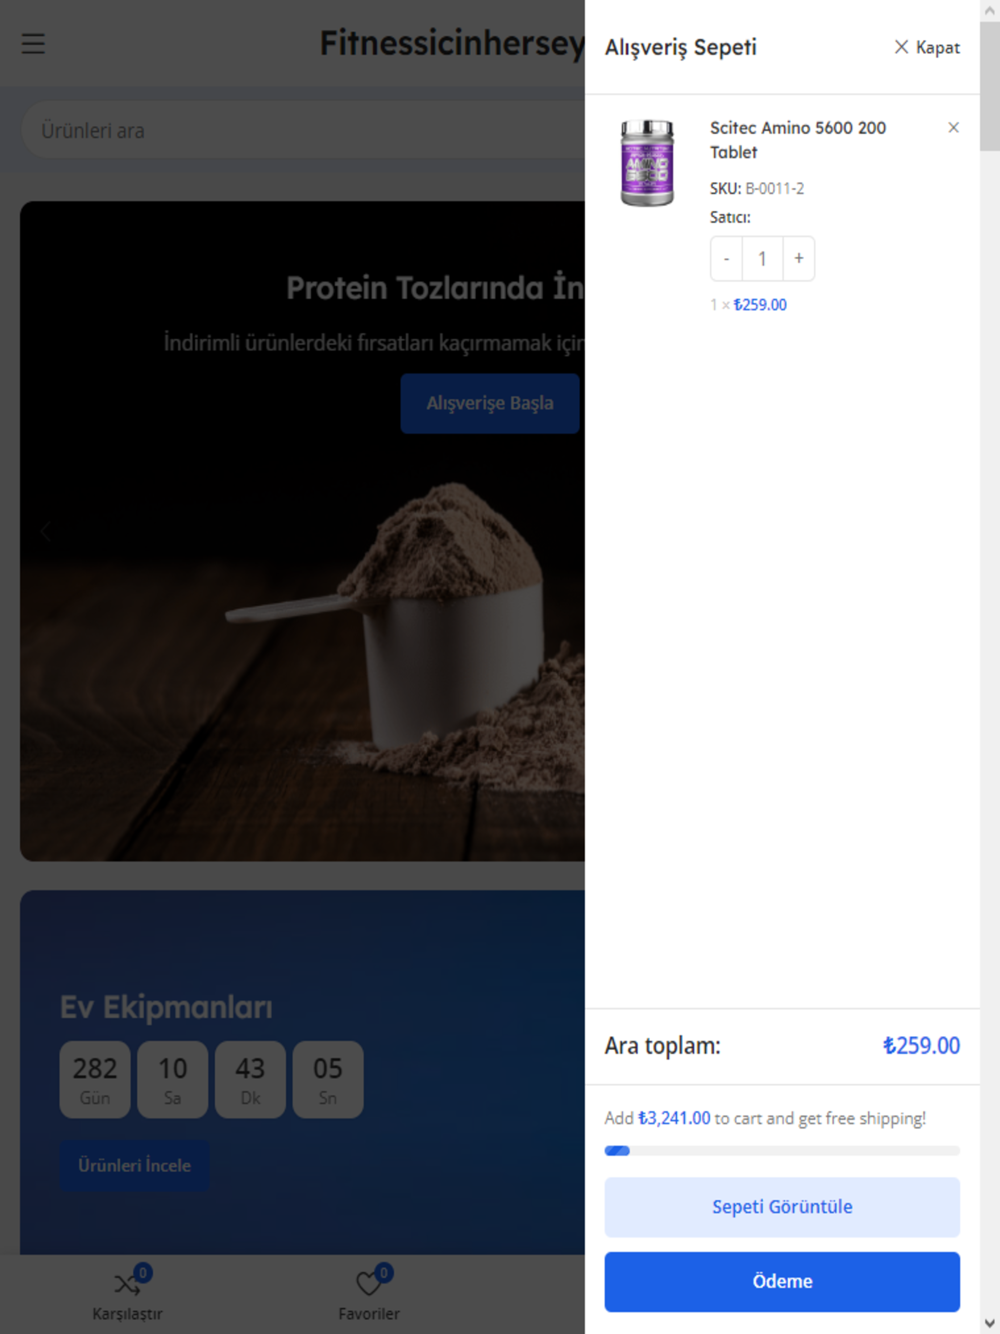Click the Ürünleri İncele button
This screenshot has height=1334, width=1000.
pyautogui.click(x=134, y=1165)
